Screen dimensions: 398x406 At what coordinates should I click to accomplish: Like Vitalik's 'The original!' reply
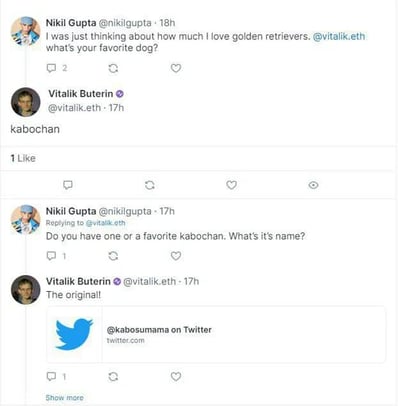176,376
